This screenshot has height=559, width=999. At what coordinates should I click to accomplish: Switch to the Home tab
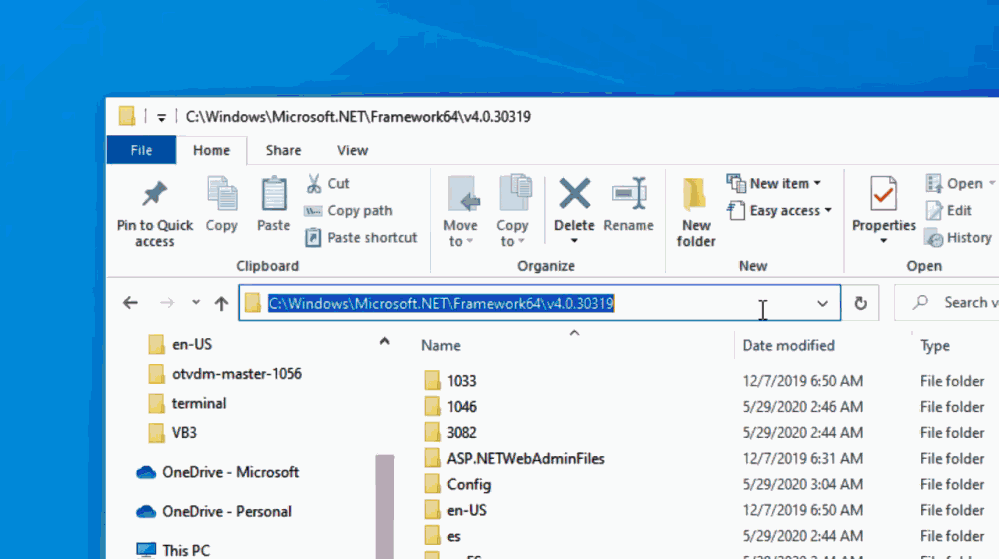click(x=212, y=150)
